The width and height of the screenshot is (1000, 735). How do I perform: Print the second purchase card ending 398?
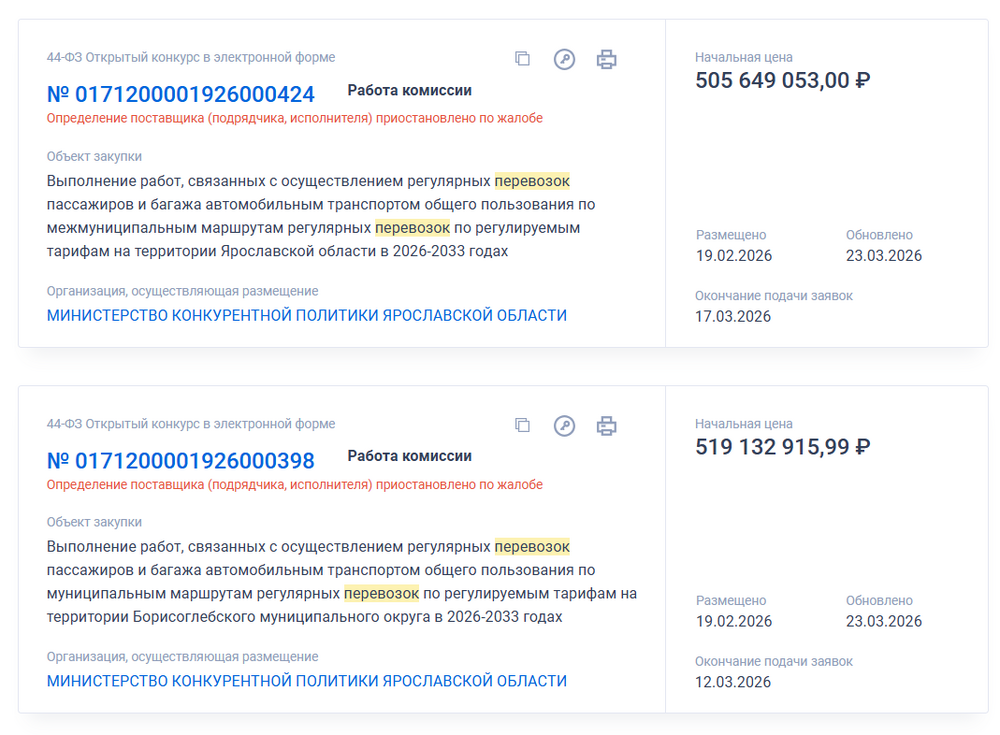[x=606, y=426]
